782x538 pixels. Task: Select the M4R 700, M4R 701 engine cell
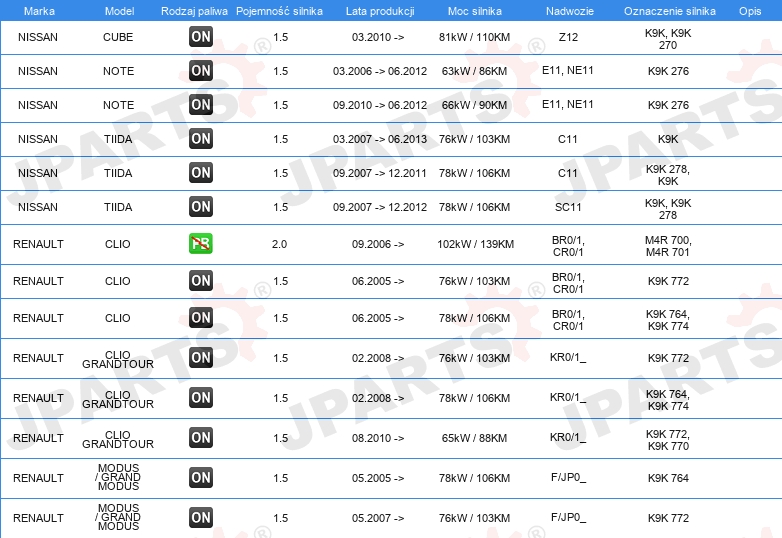pos(668,246)
